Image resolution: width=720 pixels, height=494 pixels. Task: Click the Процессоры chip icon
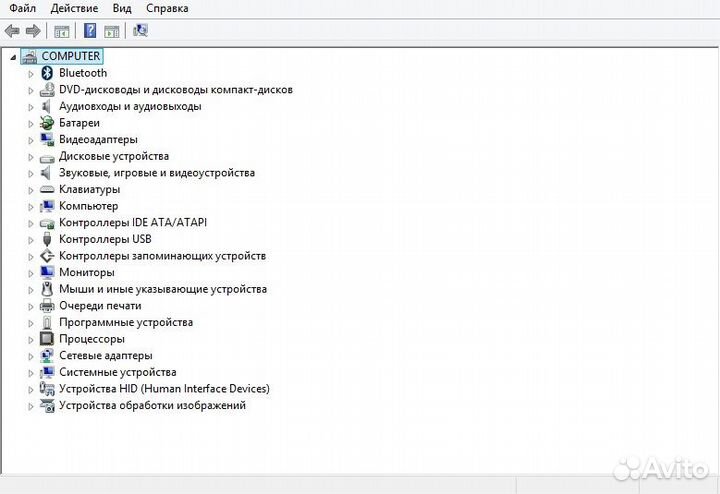(x=47, y=339)
